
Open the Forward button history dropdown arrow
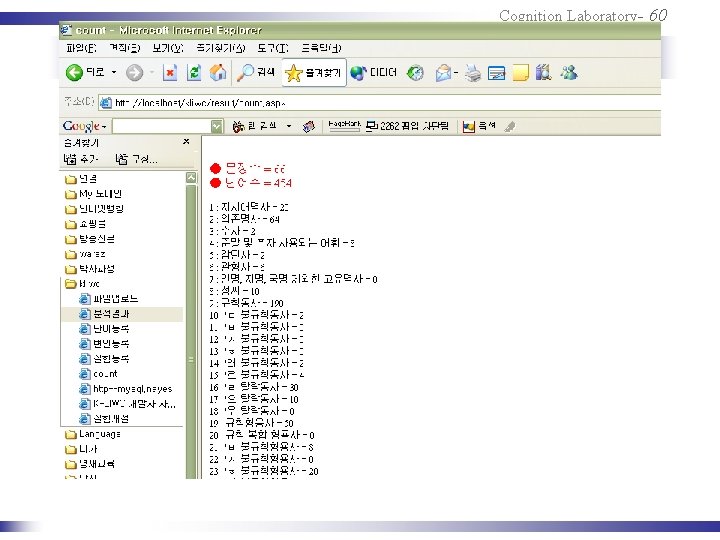tap(152, 73)
